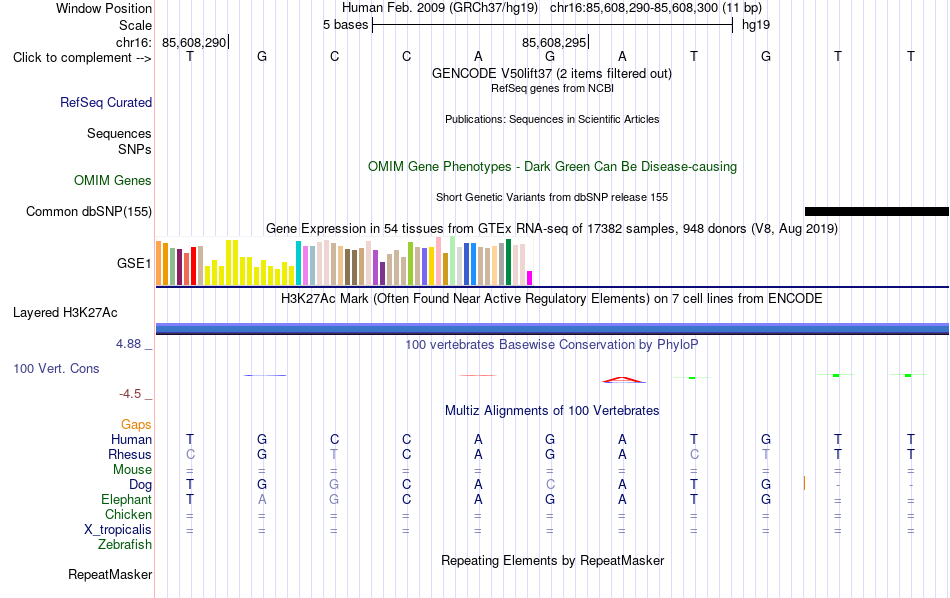The height and width of the screenshot is (598, 950).
Task: Select the black dbSNP variant bar
Action: point(877,211)
